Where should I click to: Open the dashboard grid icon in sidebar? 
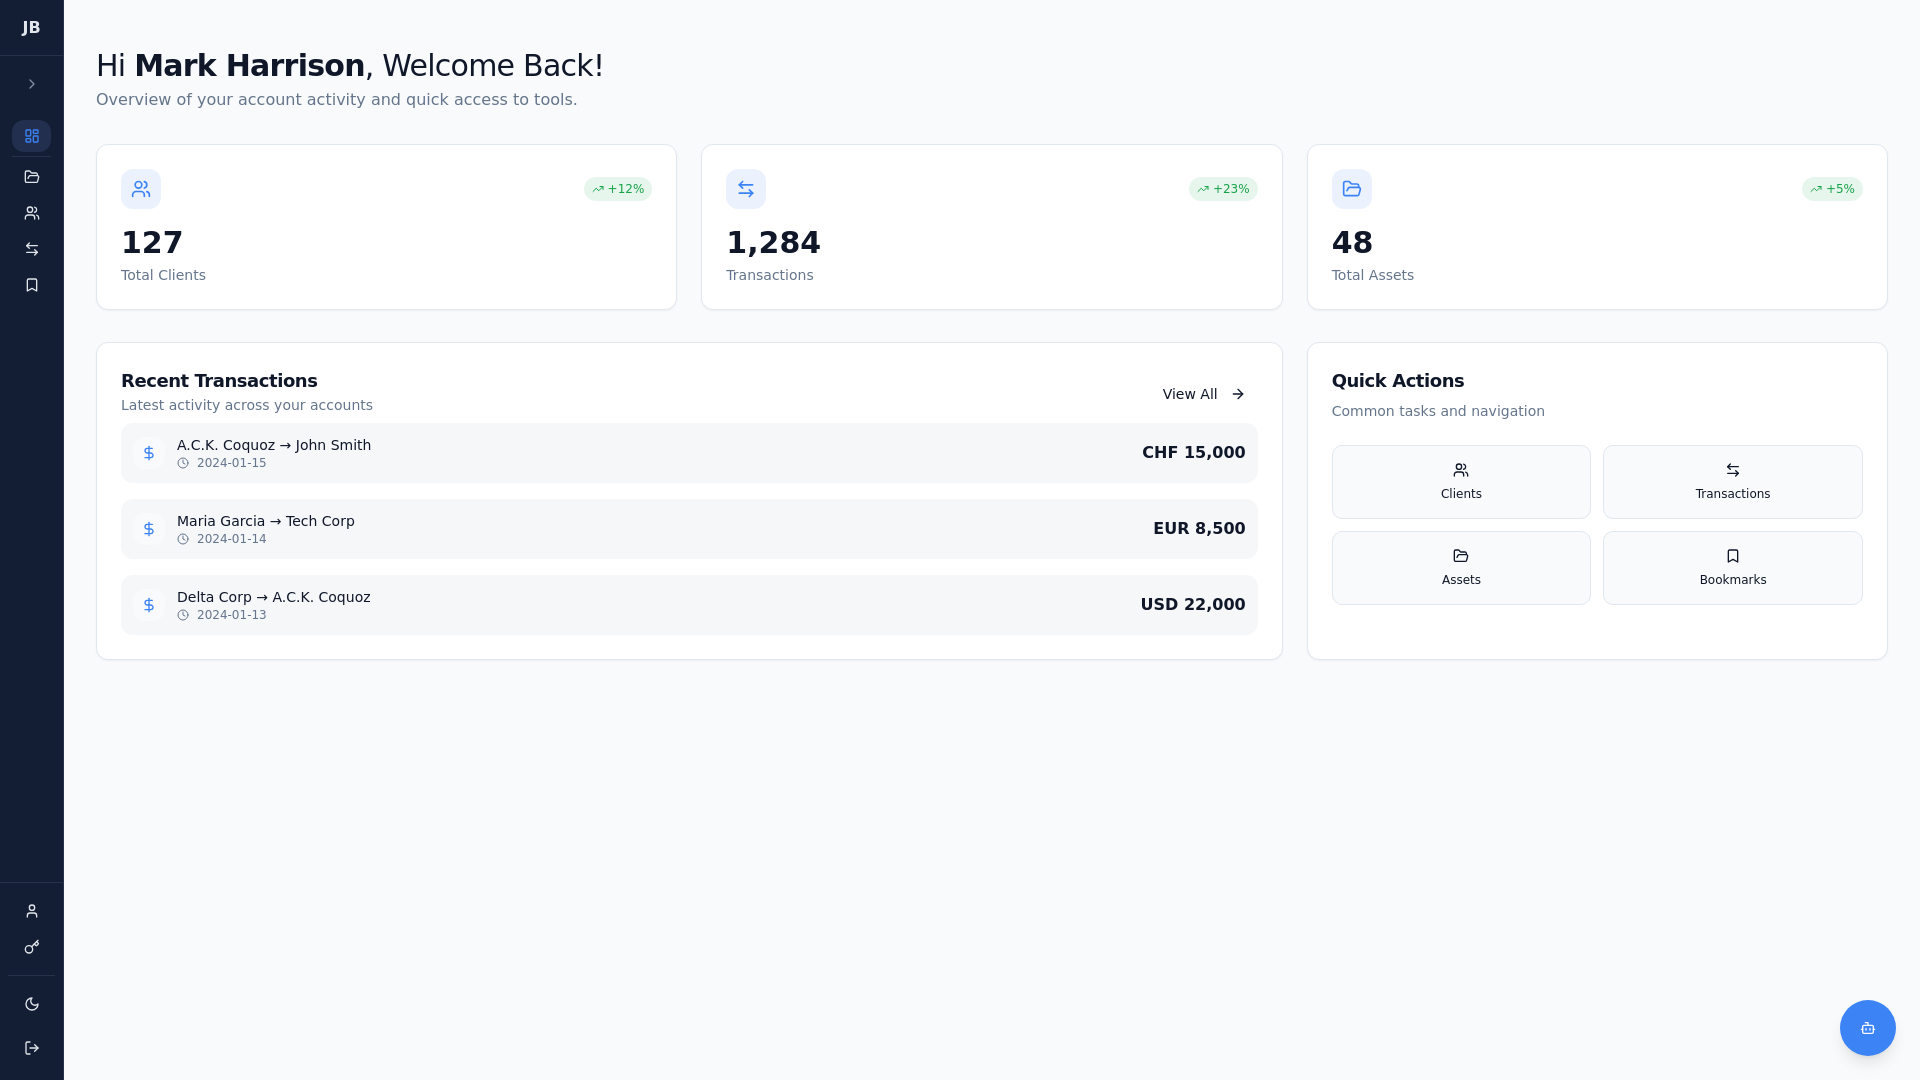tap(32, 136)
